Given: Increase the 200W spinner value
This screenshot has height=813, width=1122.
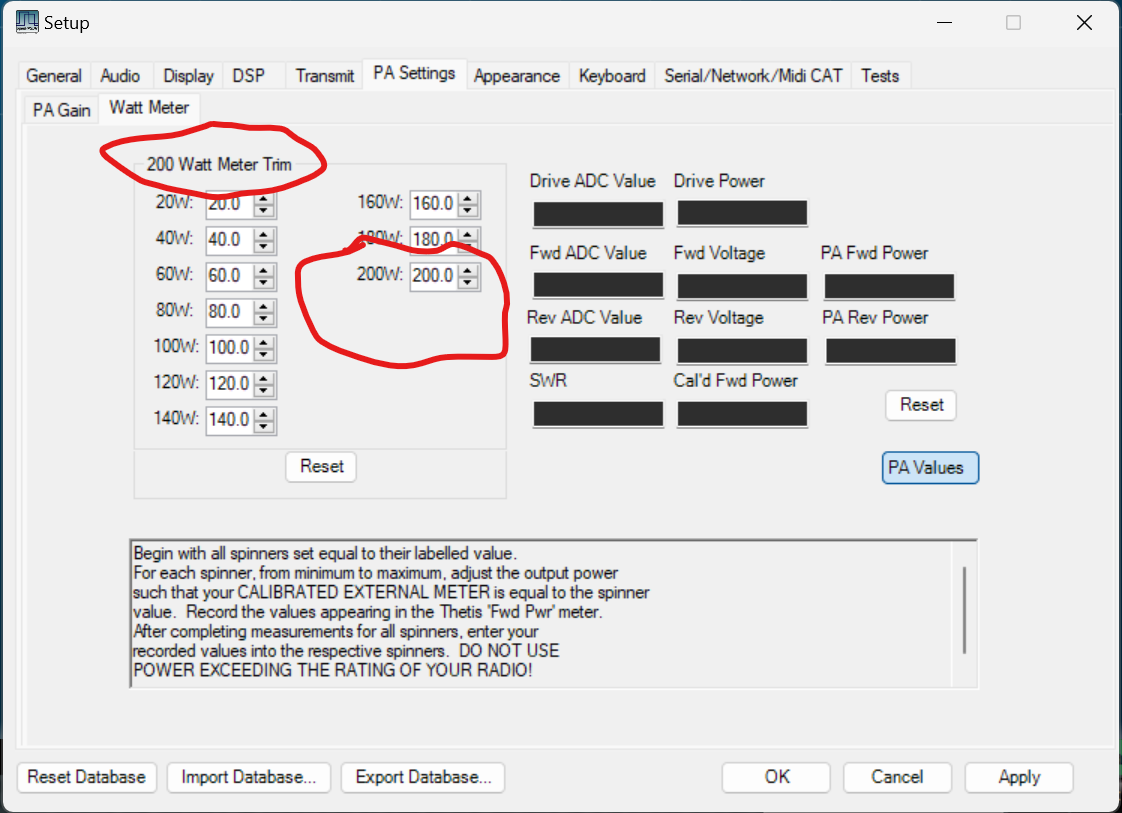Looking at the screenshot, I should pos(467,271).
